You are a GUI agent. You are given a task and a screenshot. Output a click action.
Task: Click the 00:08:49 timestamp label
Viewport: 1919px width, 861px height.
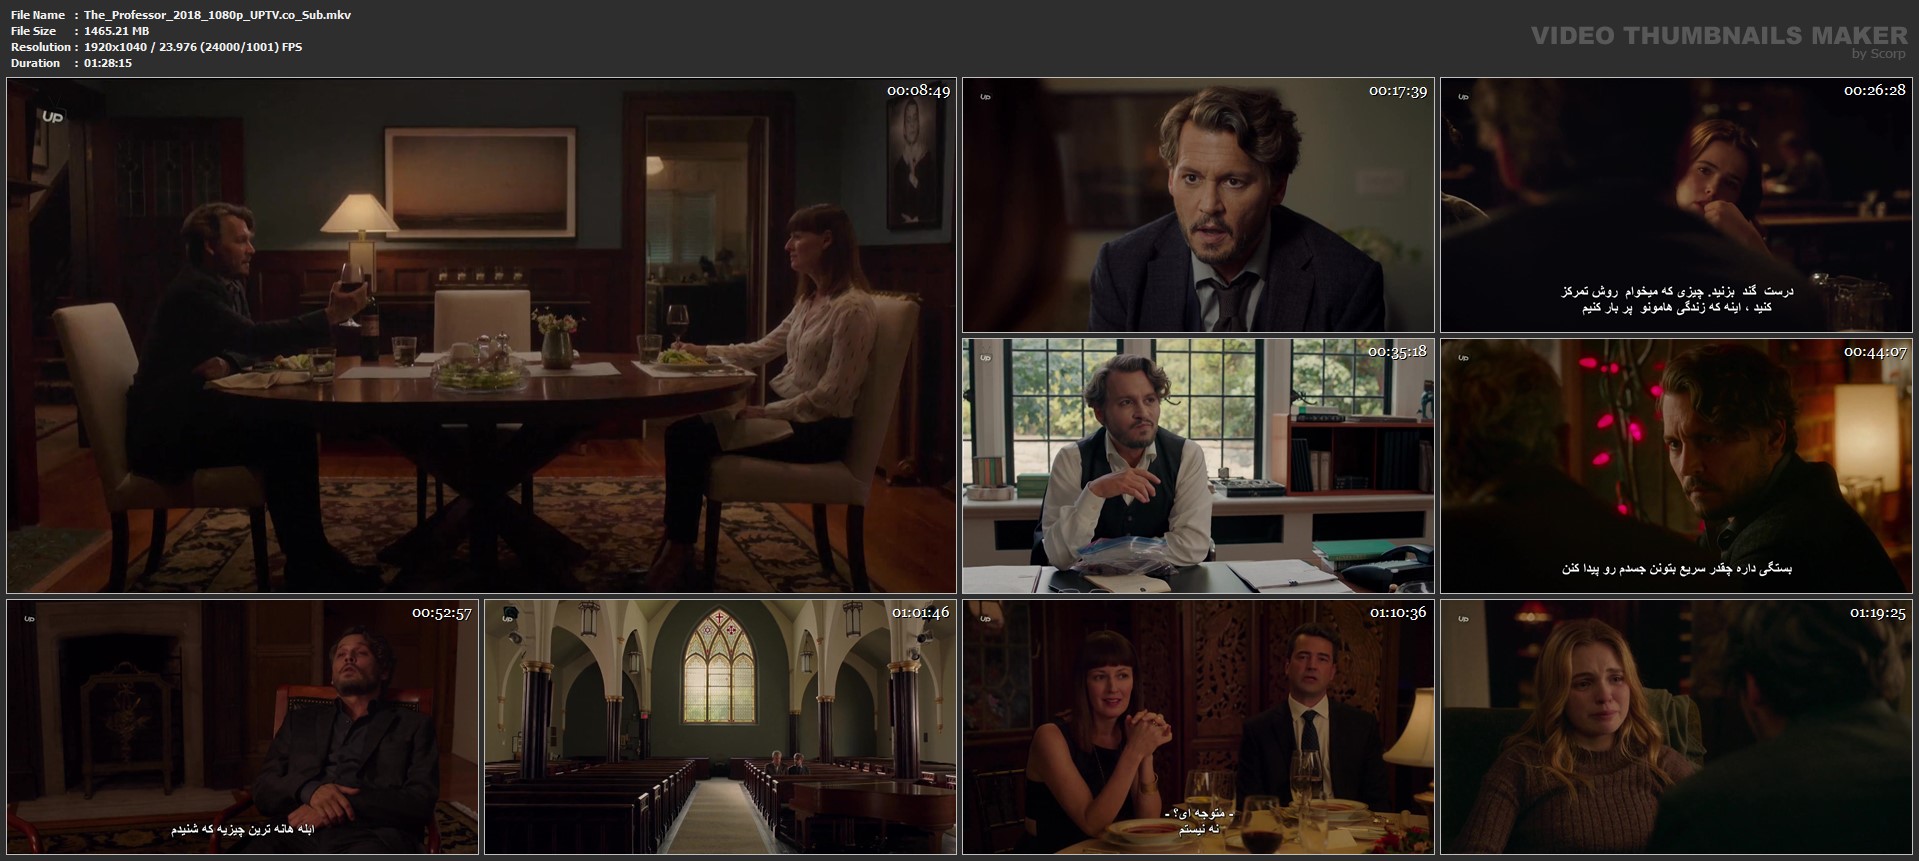(918, 91)
